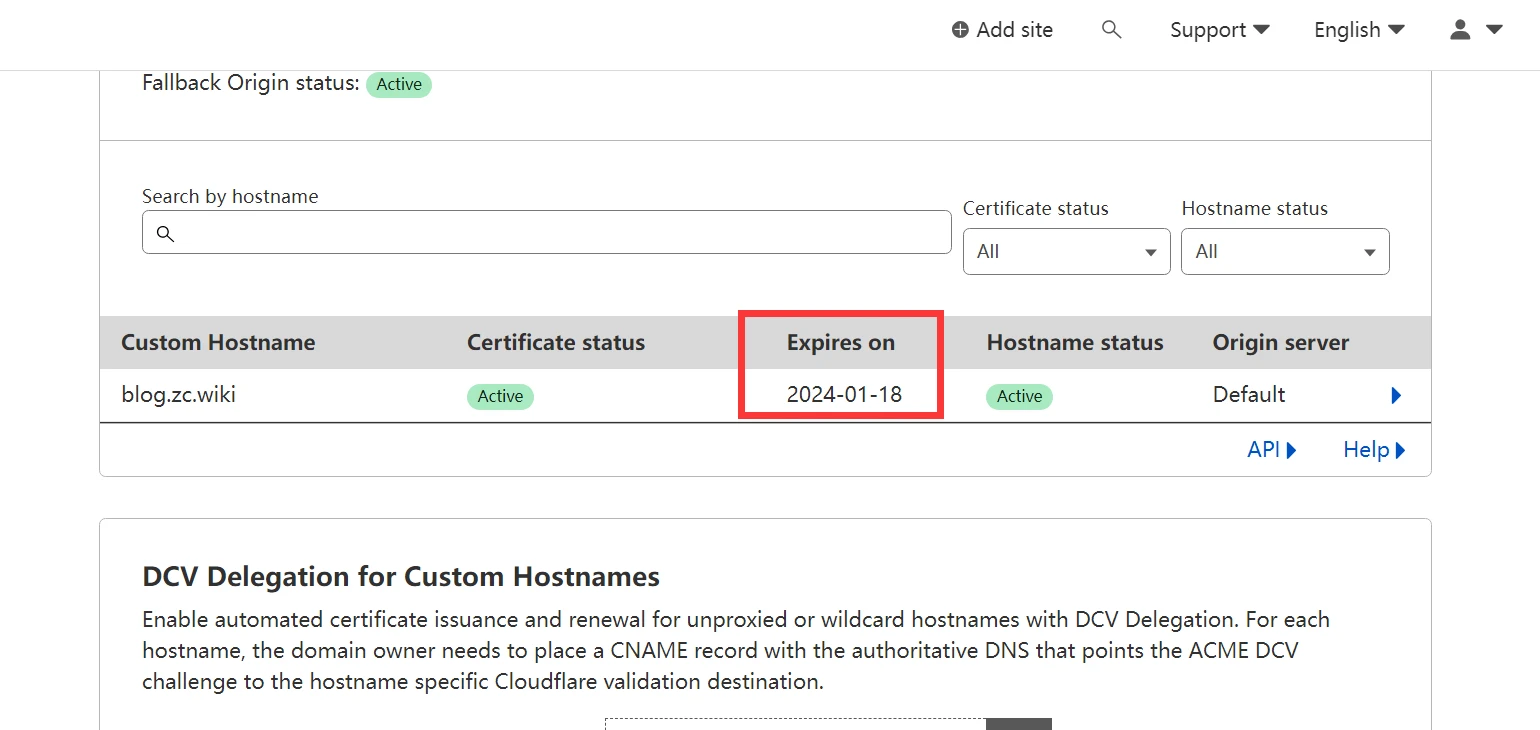The width and height of the screenshot is (1540, 730).
Task: Open the Certificate status filter dropdown
Action: (1066, 252)
